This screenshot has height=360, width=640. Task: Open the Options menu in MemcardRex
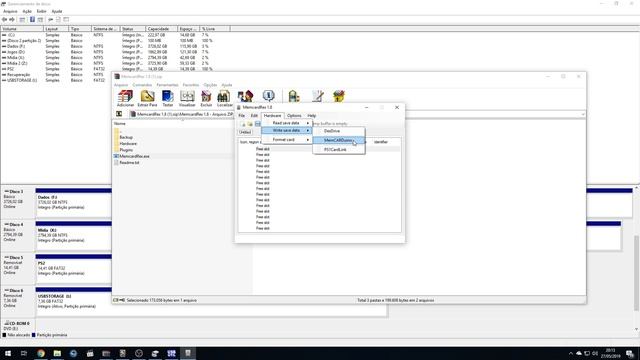tap(294, 116)
